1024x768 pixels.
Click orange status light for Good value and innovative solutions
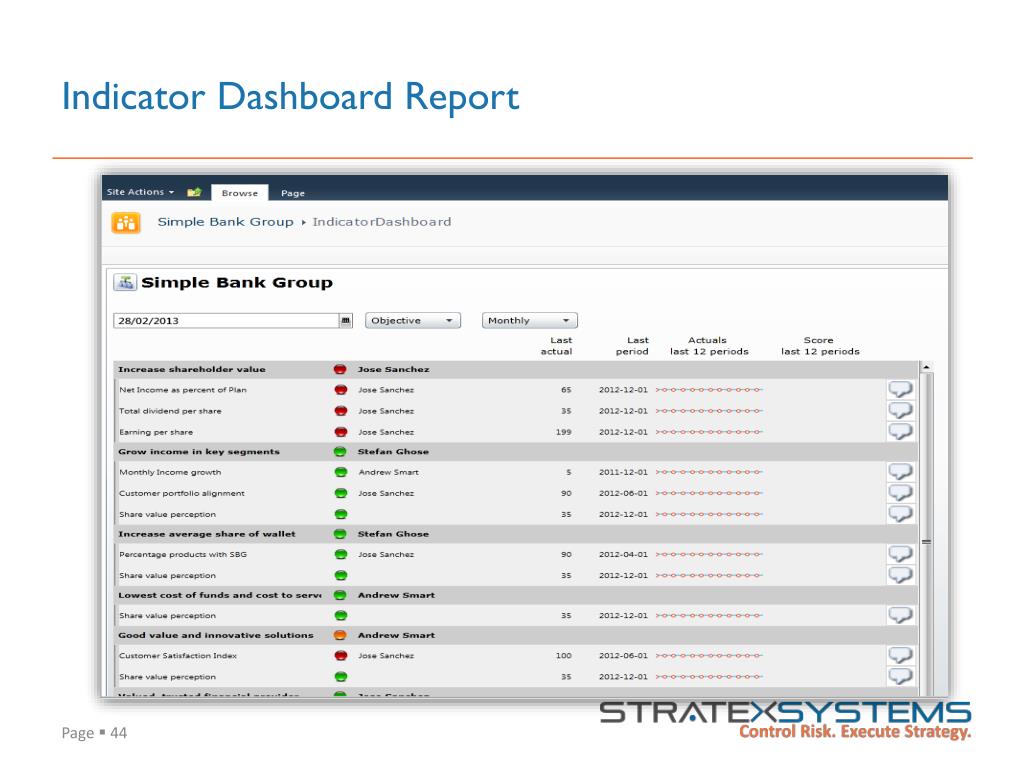(340, 635)
